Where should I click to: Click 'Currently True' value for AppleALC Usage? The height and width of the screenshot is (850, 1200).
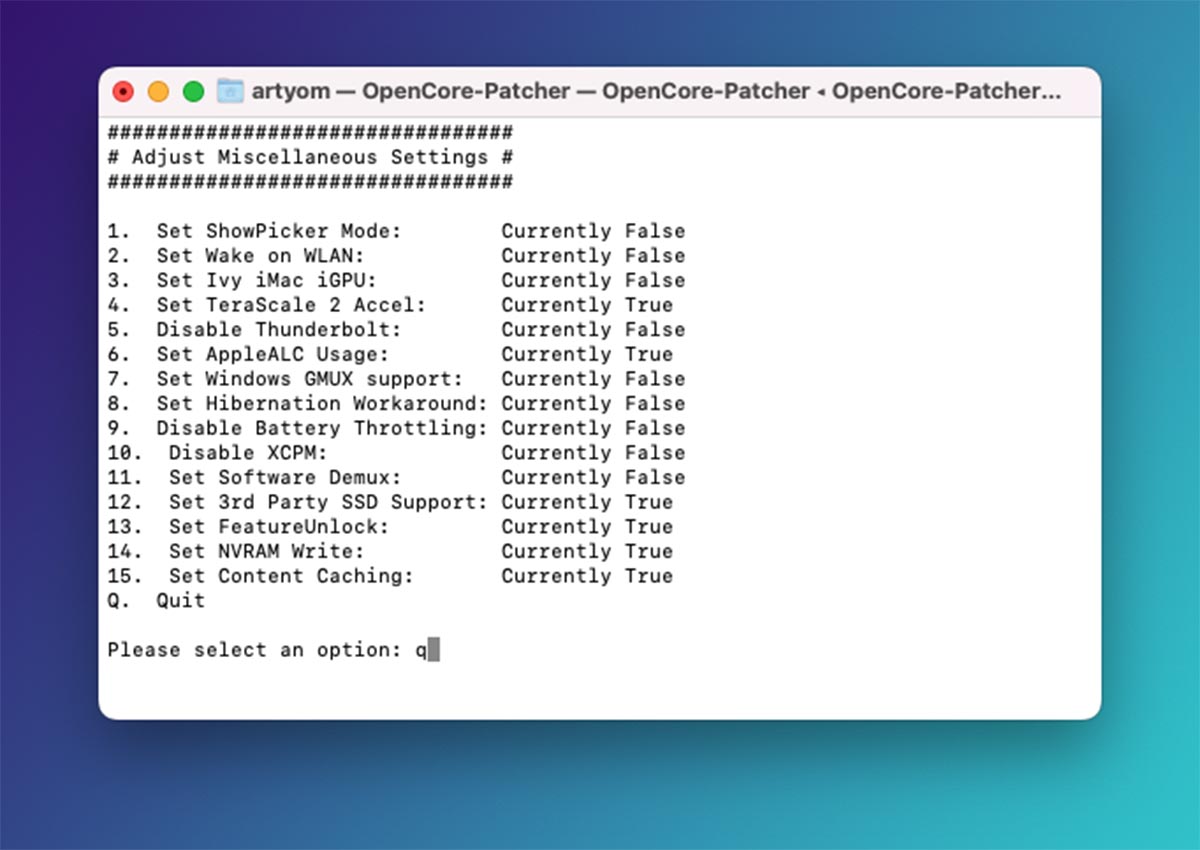(587, 354)
